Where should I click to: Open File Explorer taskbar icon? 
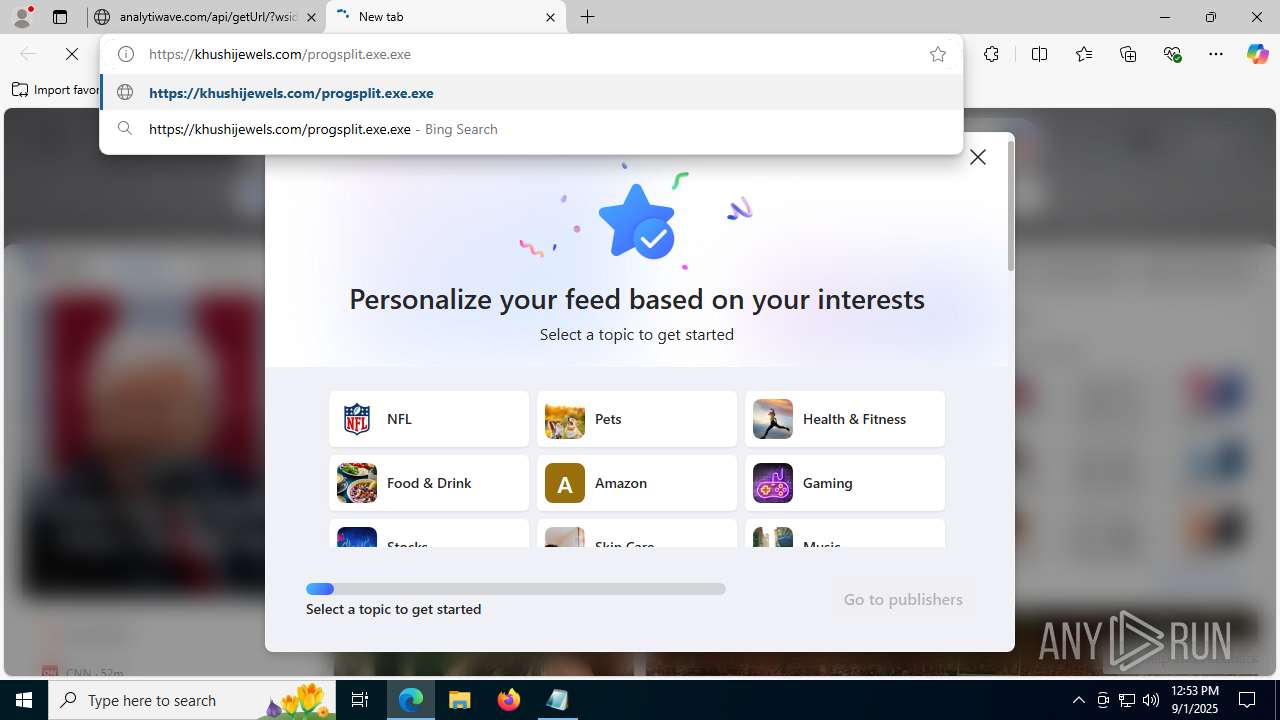point(460,700)
